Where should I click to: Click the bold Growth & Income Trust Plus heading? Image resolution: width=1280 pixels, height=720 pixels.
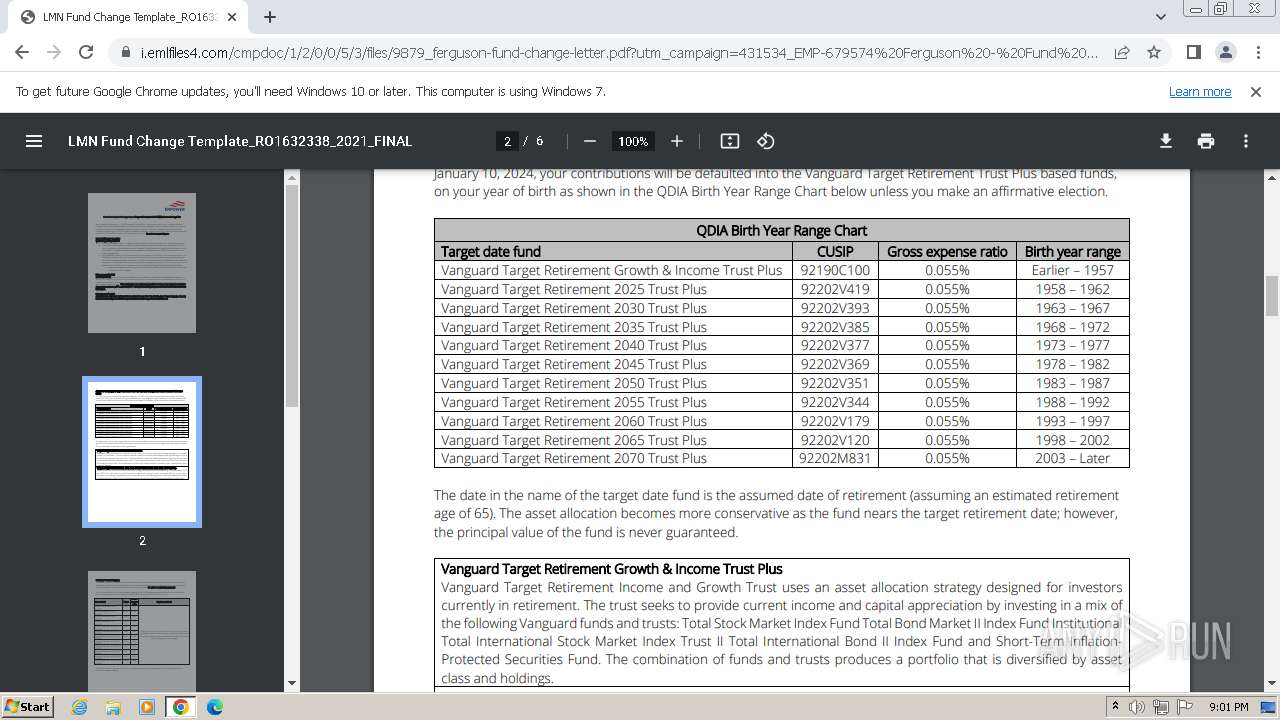tap(612, 569)
